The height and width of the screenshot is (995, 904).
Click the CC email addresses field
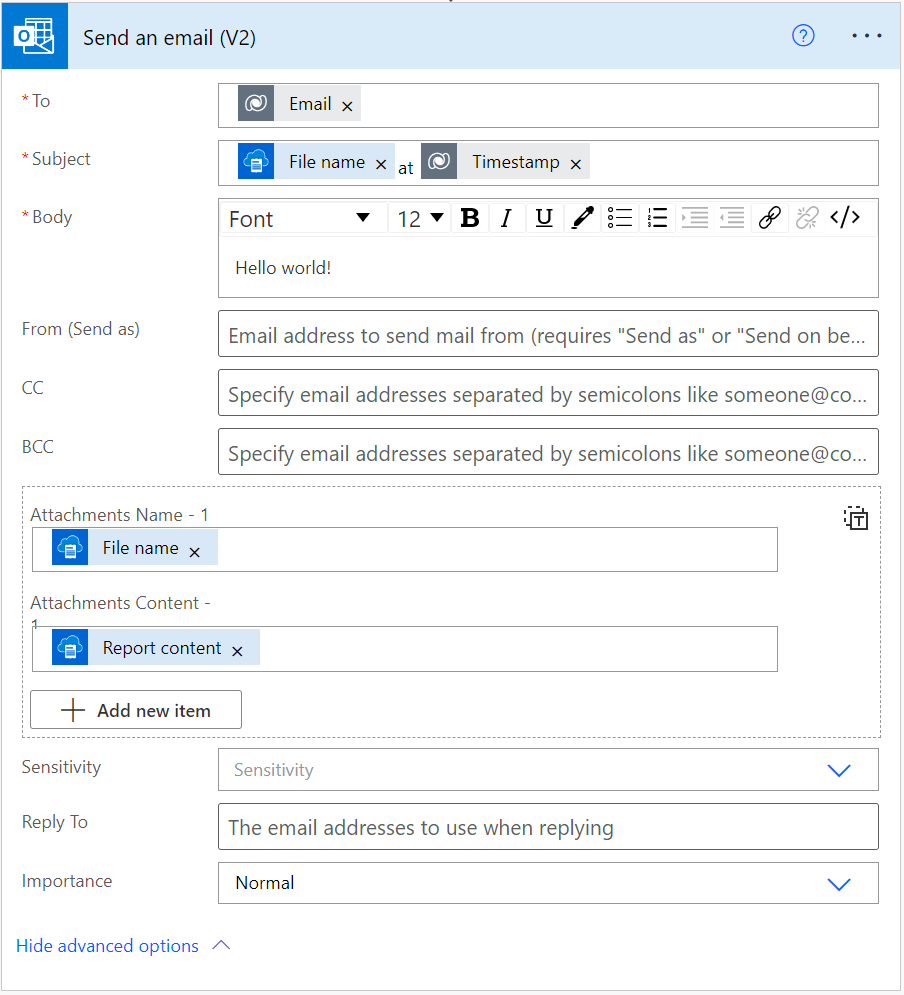(x=547, y=394)
